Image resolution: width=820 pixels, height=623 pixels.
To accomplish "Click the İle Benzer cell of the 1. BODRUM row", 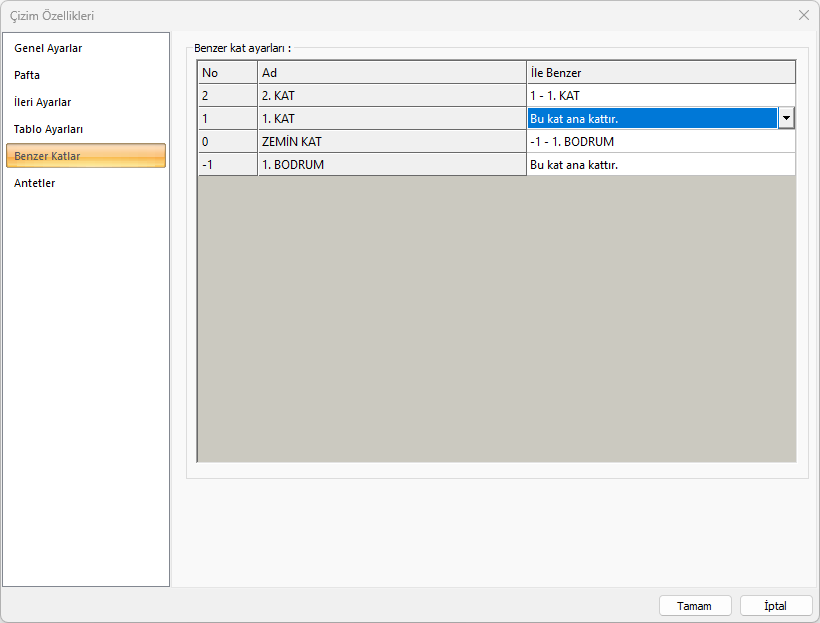I will 660,164.
